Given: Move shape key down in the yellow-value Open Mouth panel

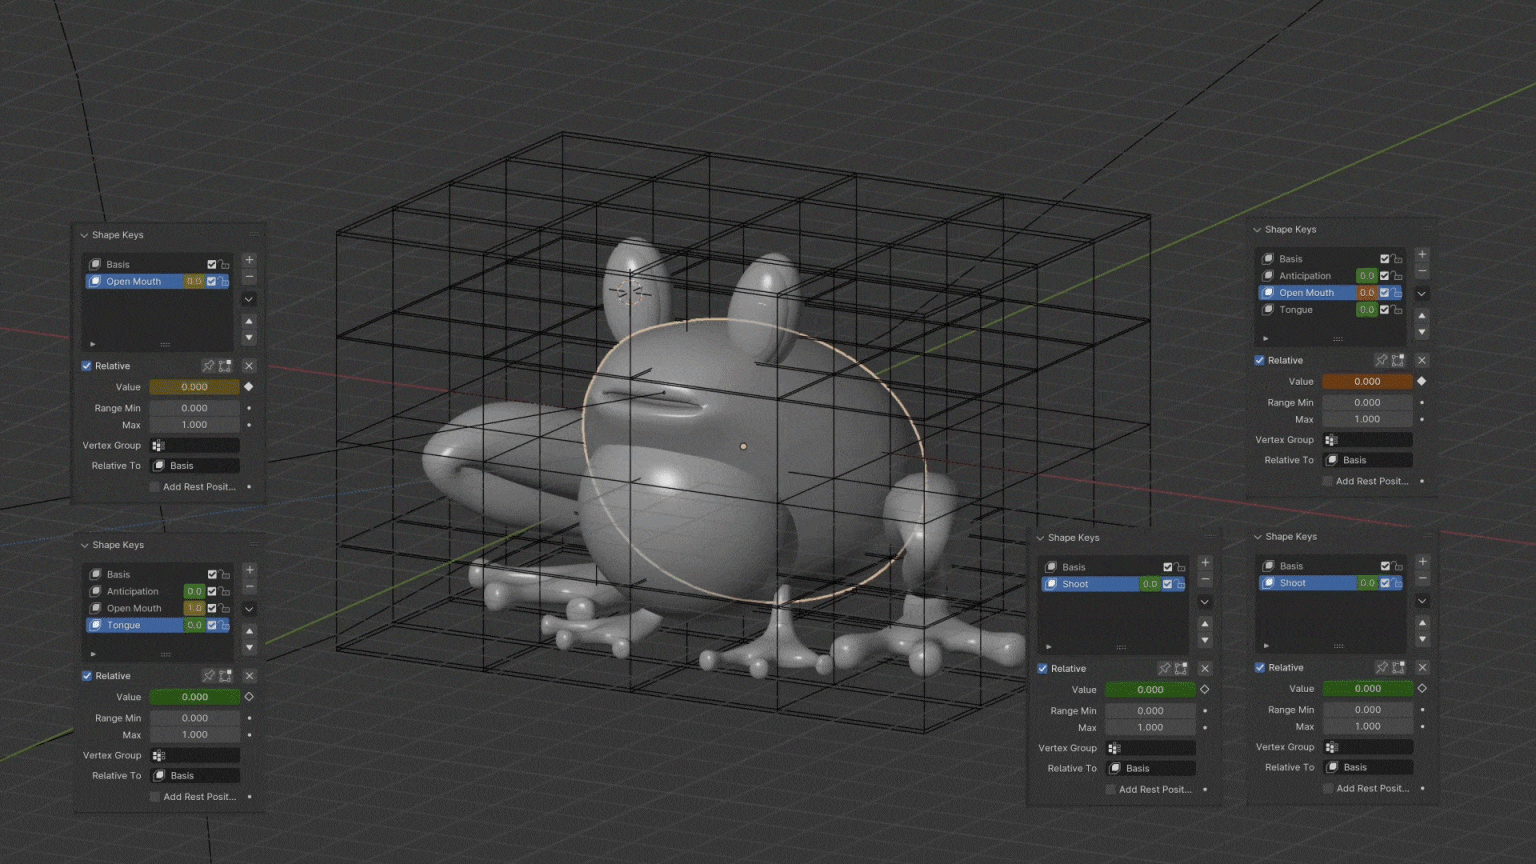Looking at the screenshot, I should (x=249, y=337).
